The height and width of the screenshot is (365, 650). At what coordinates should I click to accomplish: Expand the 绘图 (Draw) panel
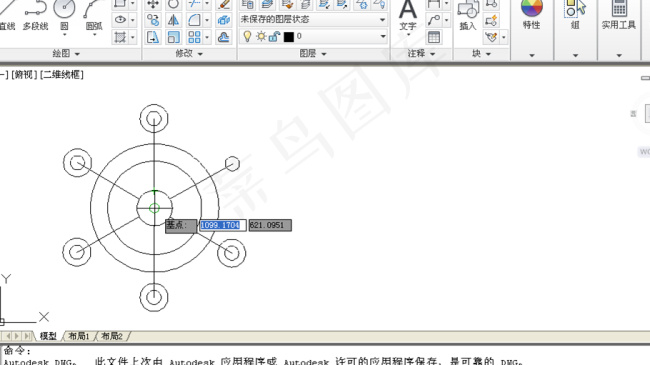[66, 54]
